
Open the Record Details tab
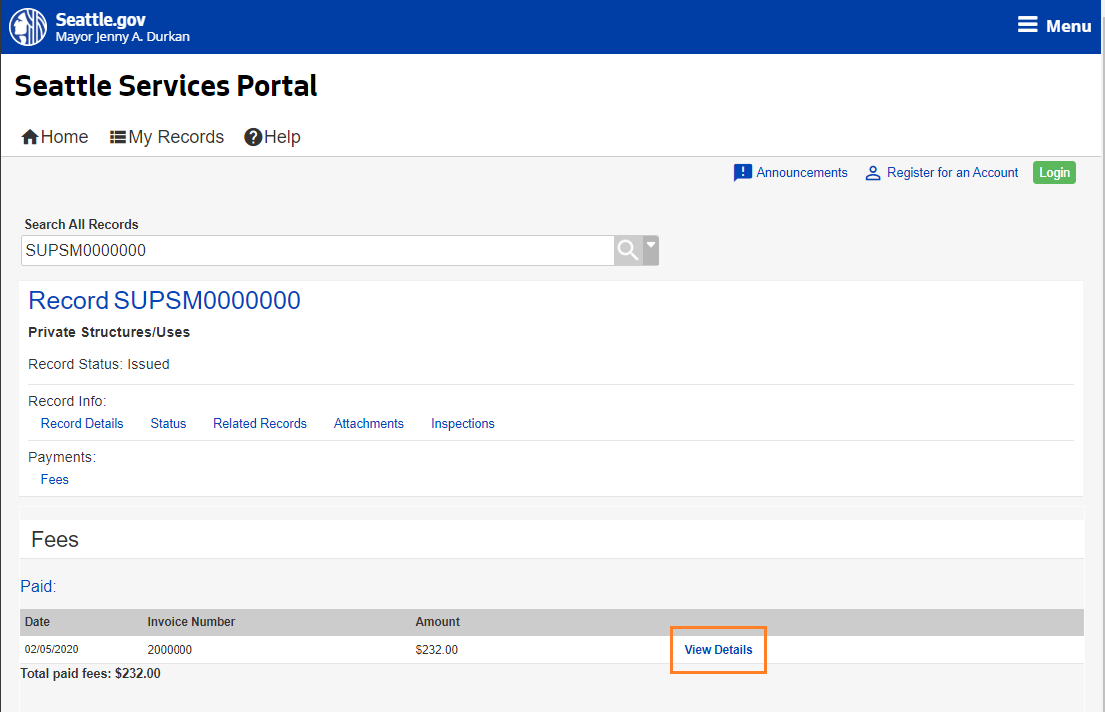pos(82,424)
